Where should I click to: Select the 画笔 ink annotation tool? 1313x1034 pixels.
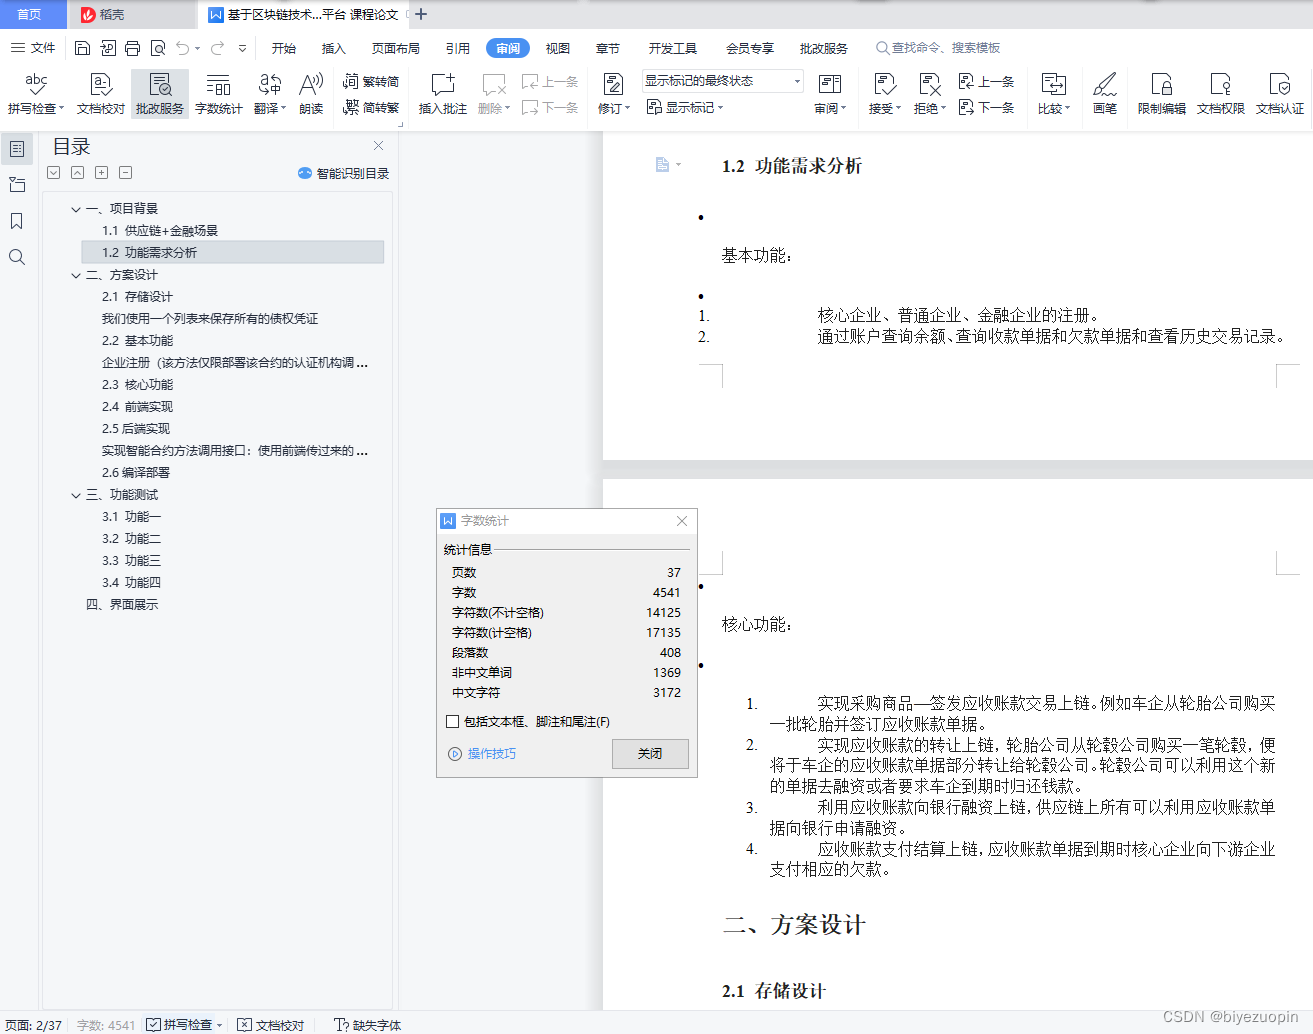pyautogui.click(x=1105, y=93)
